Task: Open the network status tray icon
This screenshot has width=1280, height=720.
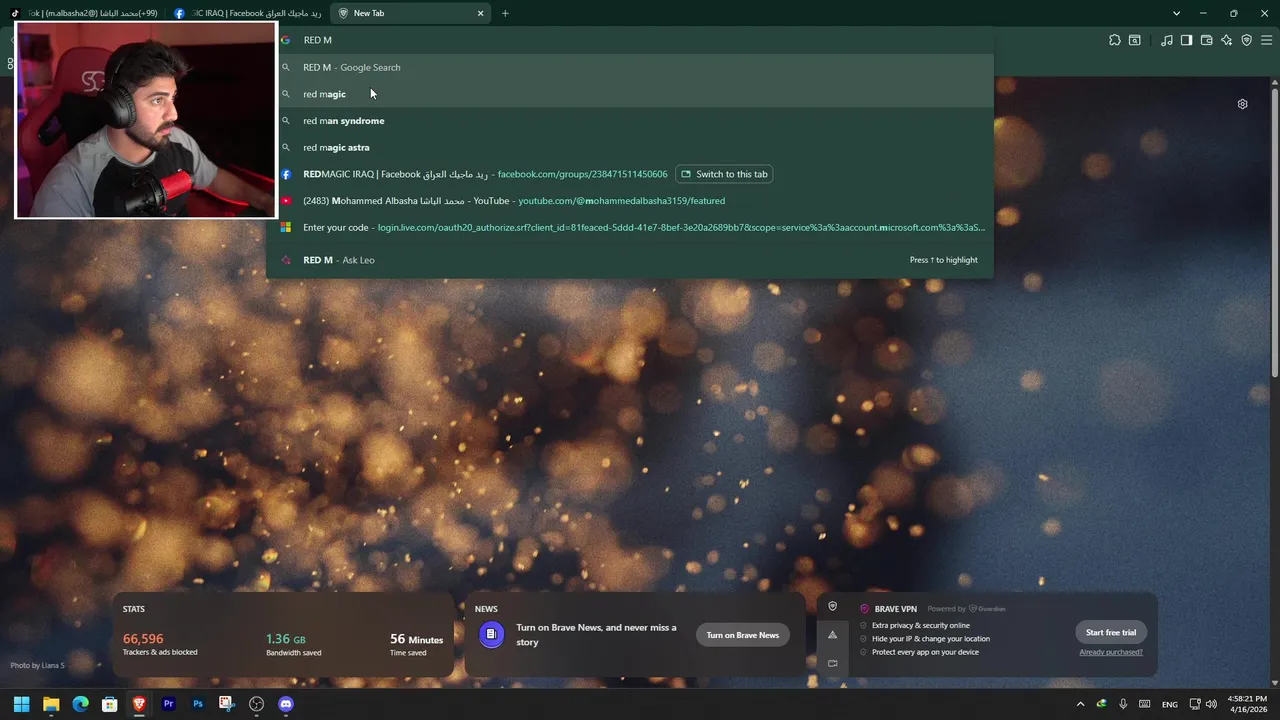Action: pyautogui.click(x=1195, y=704)
